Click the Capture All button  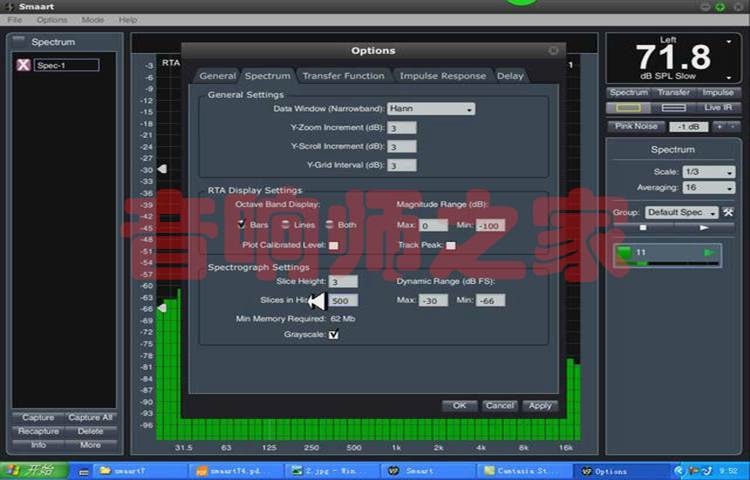(x=90, y=417)
